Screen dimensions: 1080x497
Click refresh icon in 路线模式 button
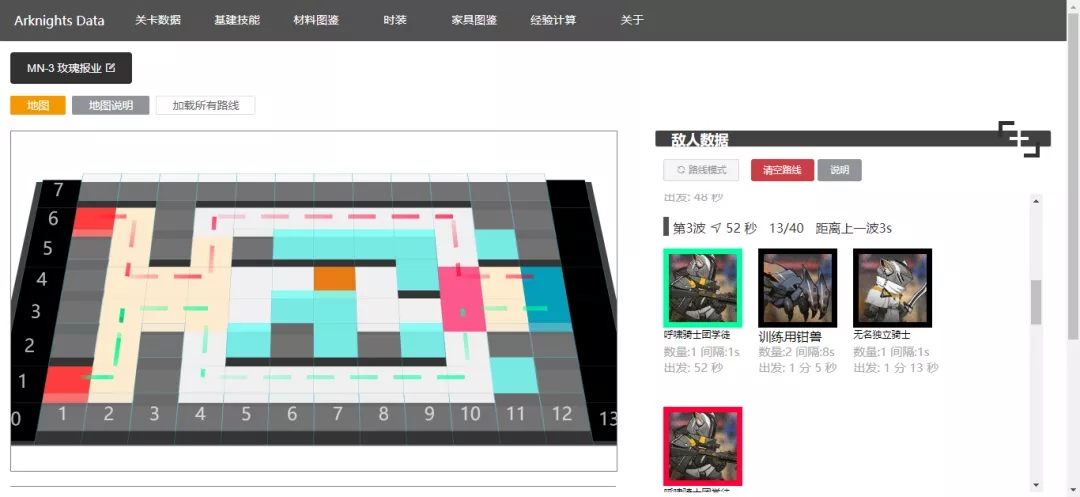pos(681,170)
